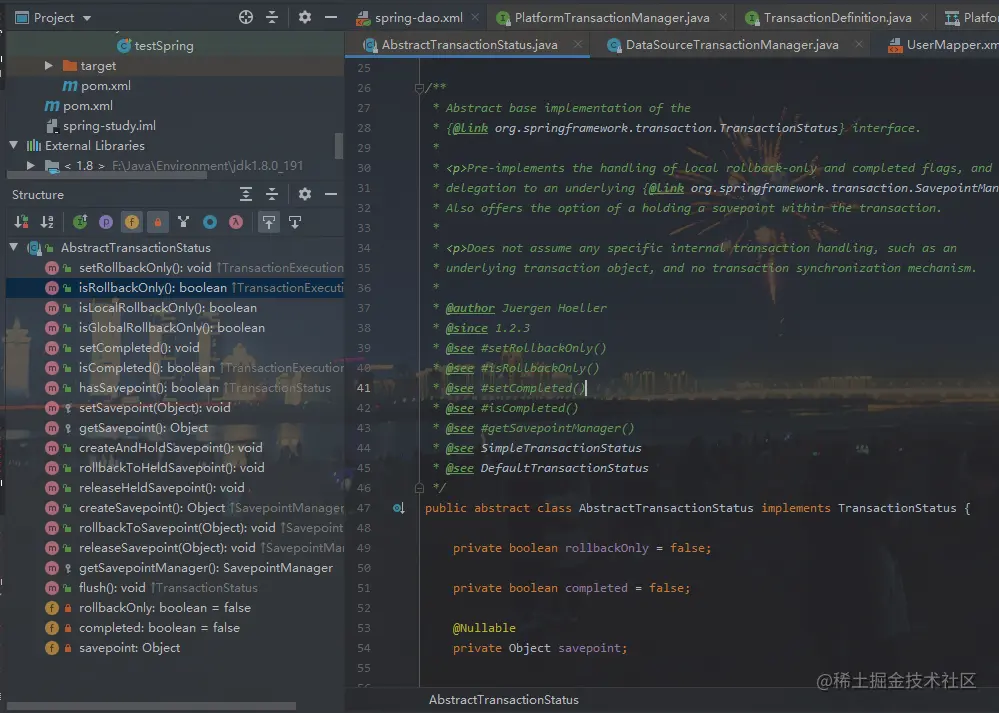Viewport: 999px width, 713px height.
Task: Hide the Structure tool window
Action: tap(331, 194)
